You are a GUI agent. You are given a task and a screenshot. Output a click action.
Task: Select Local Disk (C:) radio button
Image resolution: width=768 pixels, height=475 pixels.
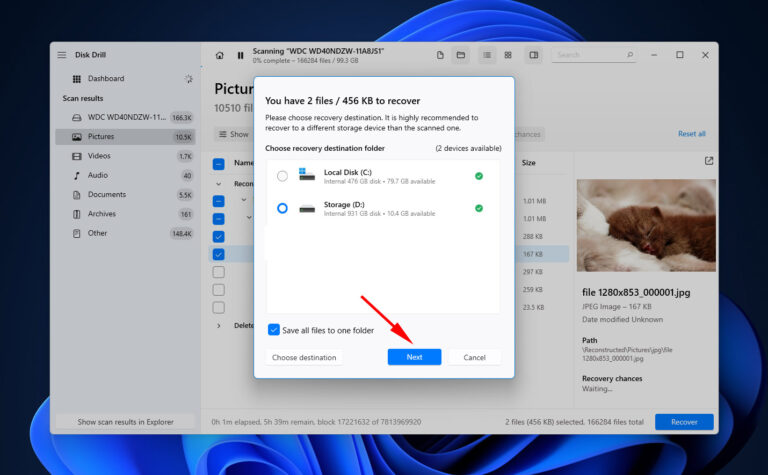(x=282, y=176)
